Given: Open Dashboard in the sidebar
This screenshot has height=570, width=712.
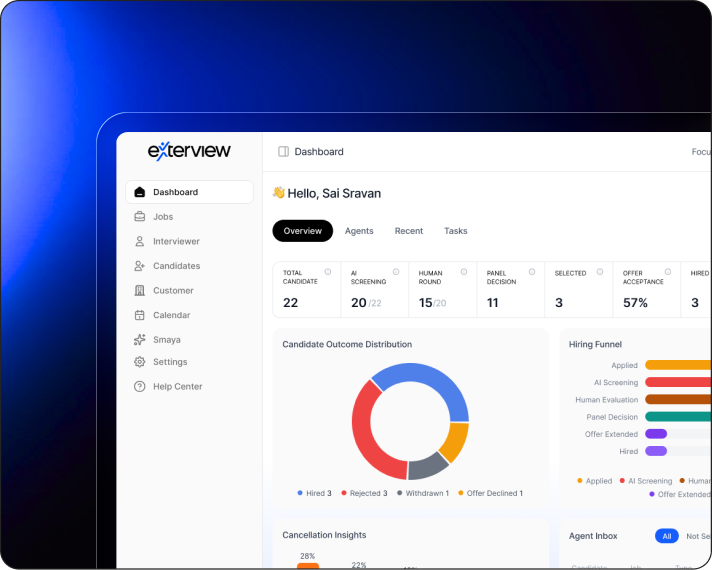Looking at the screenshot, I should click(x=189, y=192).
